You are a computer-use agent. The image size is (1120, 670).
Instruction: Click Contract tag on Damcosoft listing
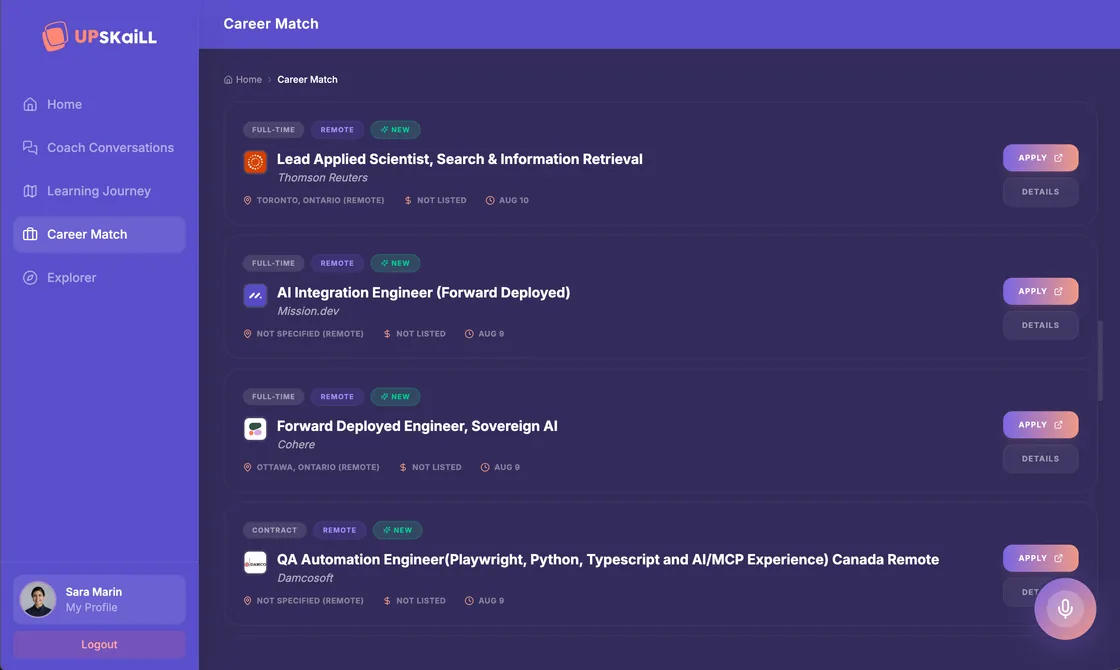(274, 530)
